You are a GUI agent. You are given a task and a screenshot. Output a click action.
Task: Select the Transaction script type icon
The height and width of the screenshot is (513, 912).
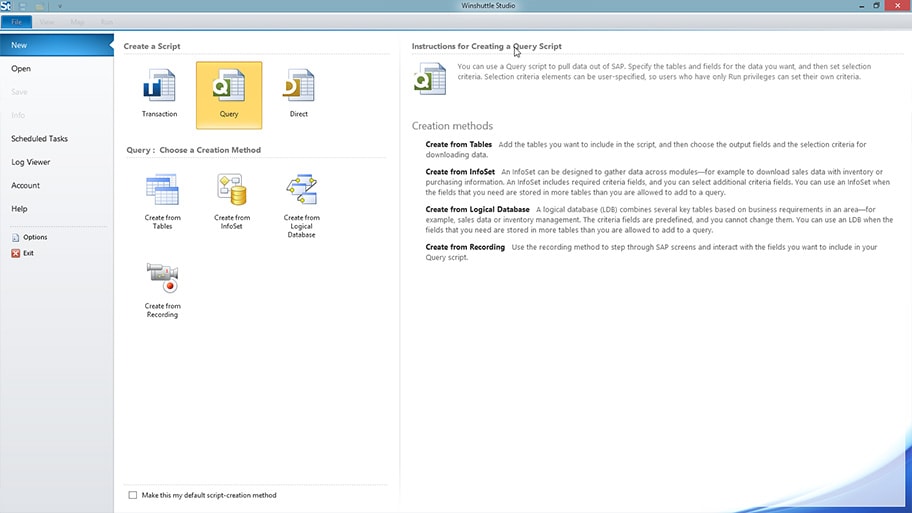[x=159, y=87]
